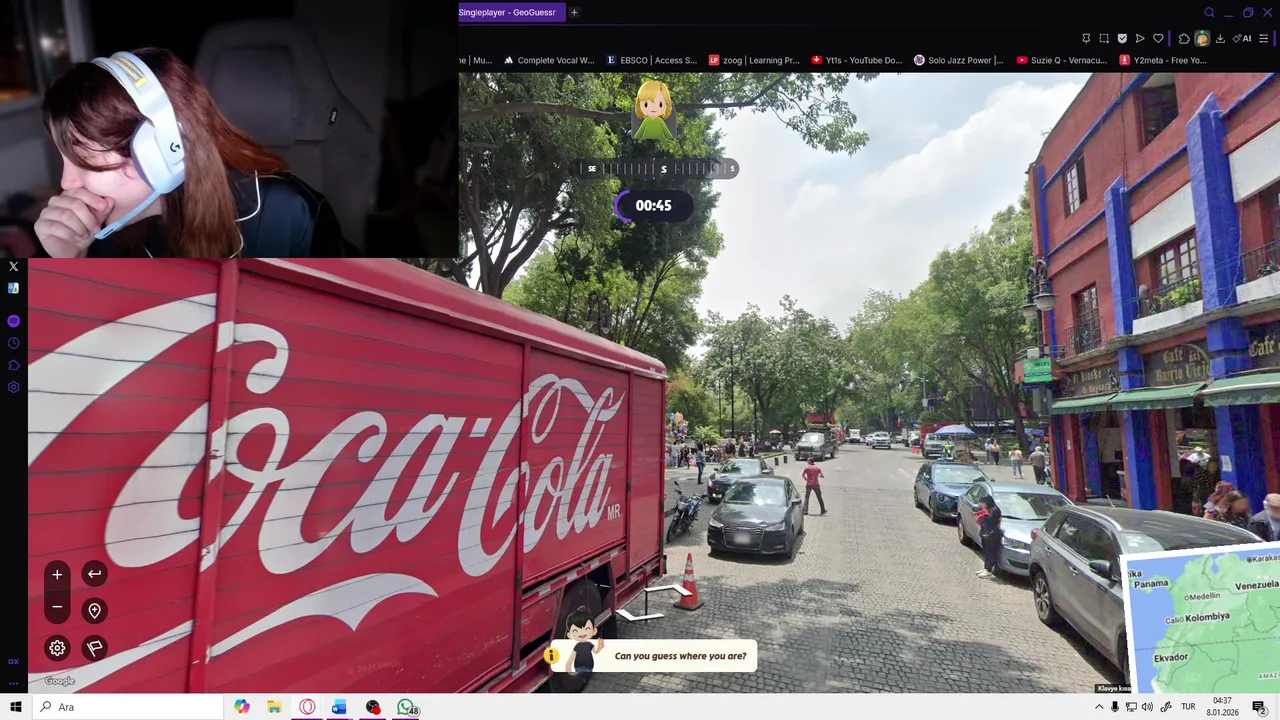Open ad blocker shield icon
The width and height of the screenshot is (1280, 720).
point(1122,38)
